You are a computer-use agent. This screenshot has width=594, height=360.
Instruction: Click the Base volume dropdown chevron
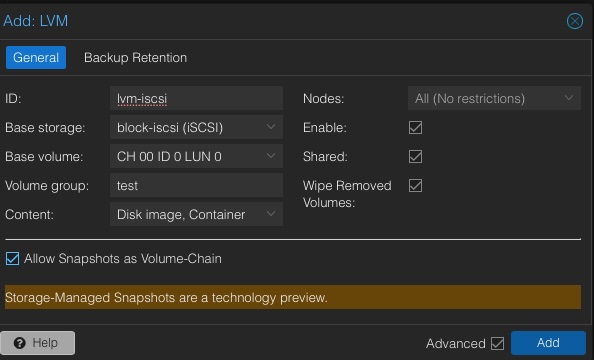pyautogui.click(x=270, y=156)
